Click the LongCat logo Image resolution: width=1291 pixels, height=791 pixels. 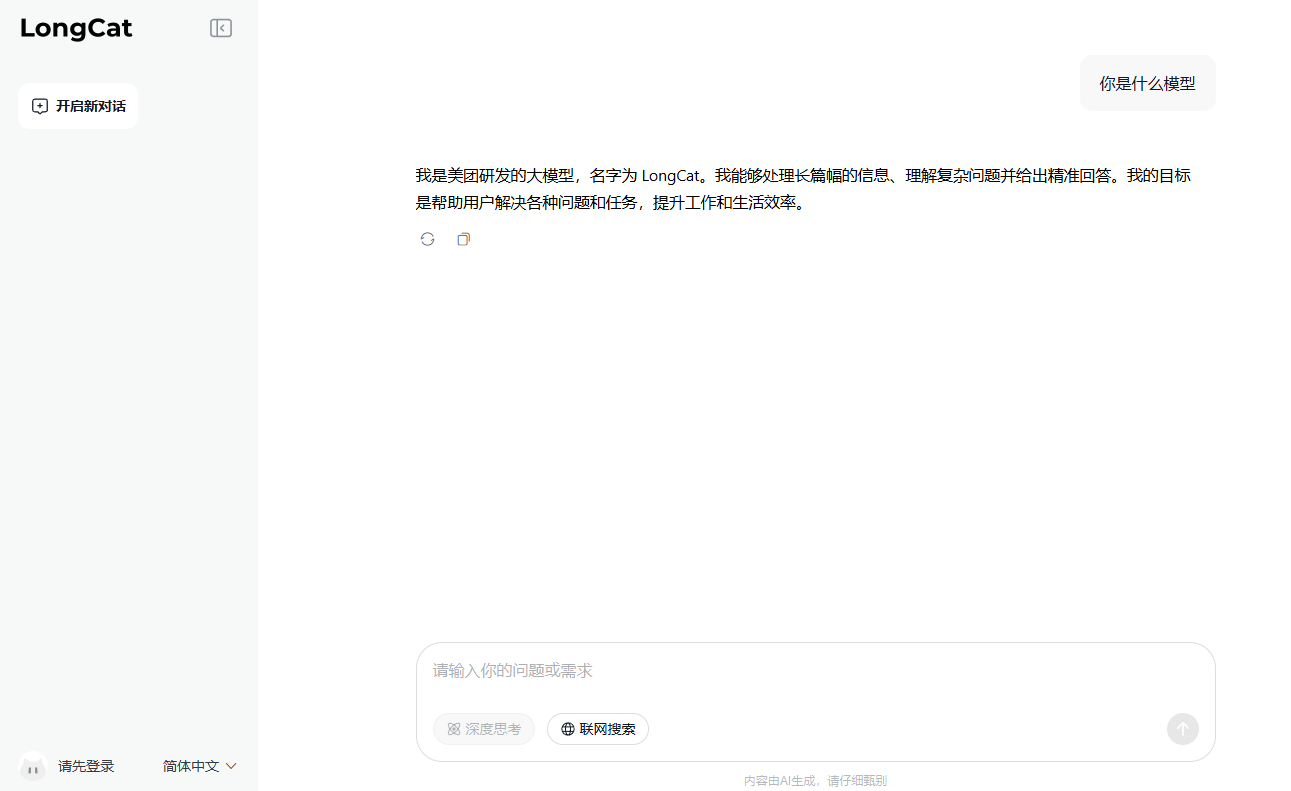click(75, 29)
